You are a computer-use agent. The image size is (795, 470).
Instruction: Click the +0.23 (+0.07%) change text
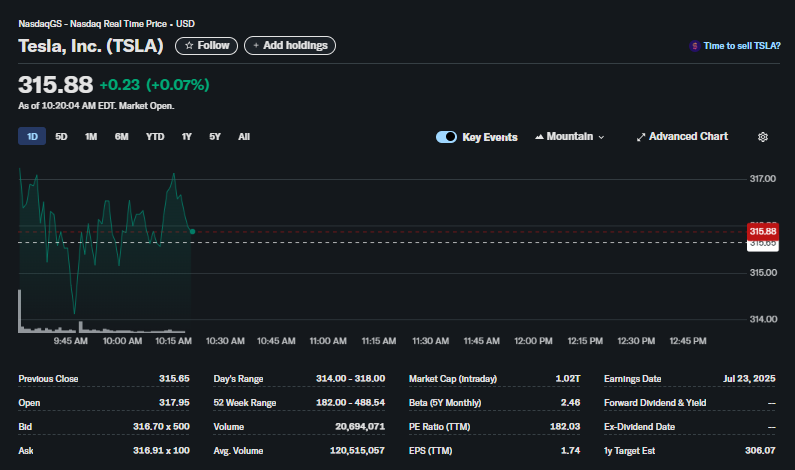point(155,85)
